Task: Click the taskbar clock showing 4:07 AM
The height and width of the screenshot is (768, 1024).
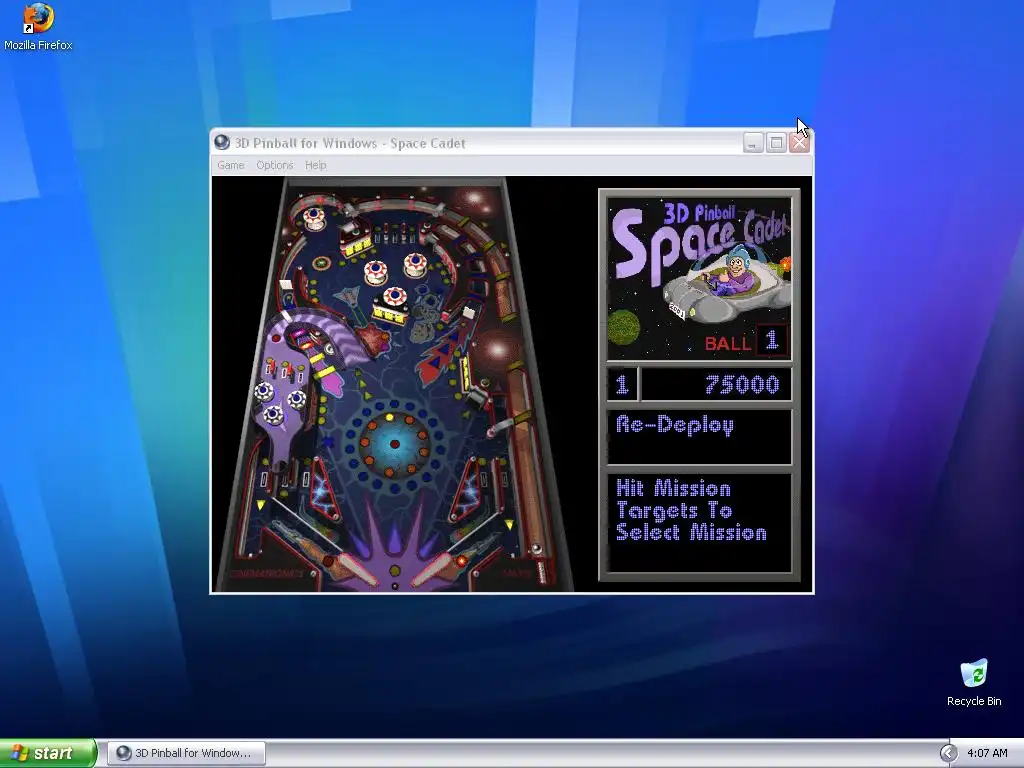Action: coord(987,753)
